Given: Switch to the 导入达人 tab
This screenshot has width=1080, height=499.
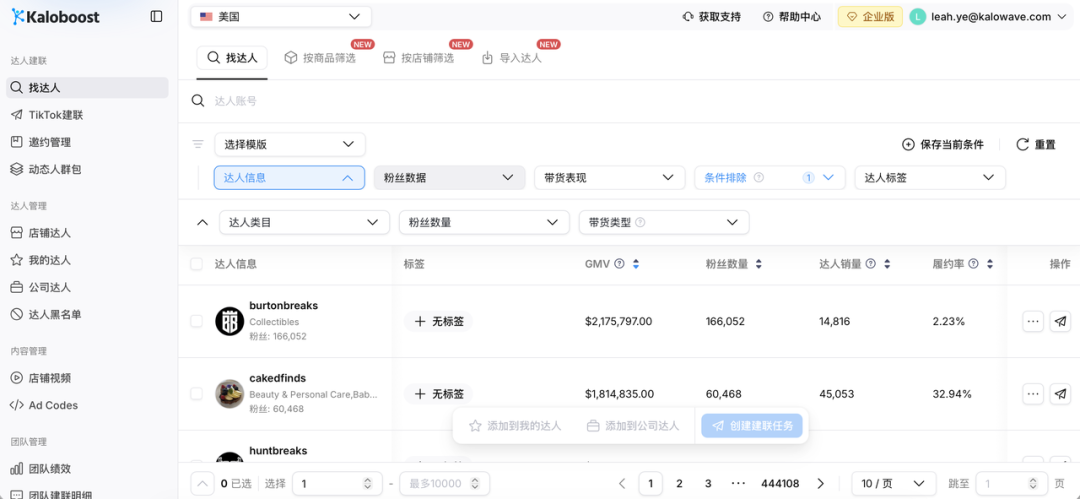Looking at the screenshot, I should (x=512, y=58).
